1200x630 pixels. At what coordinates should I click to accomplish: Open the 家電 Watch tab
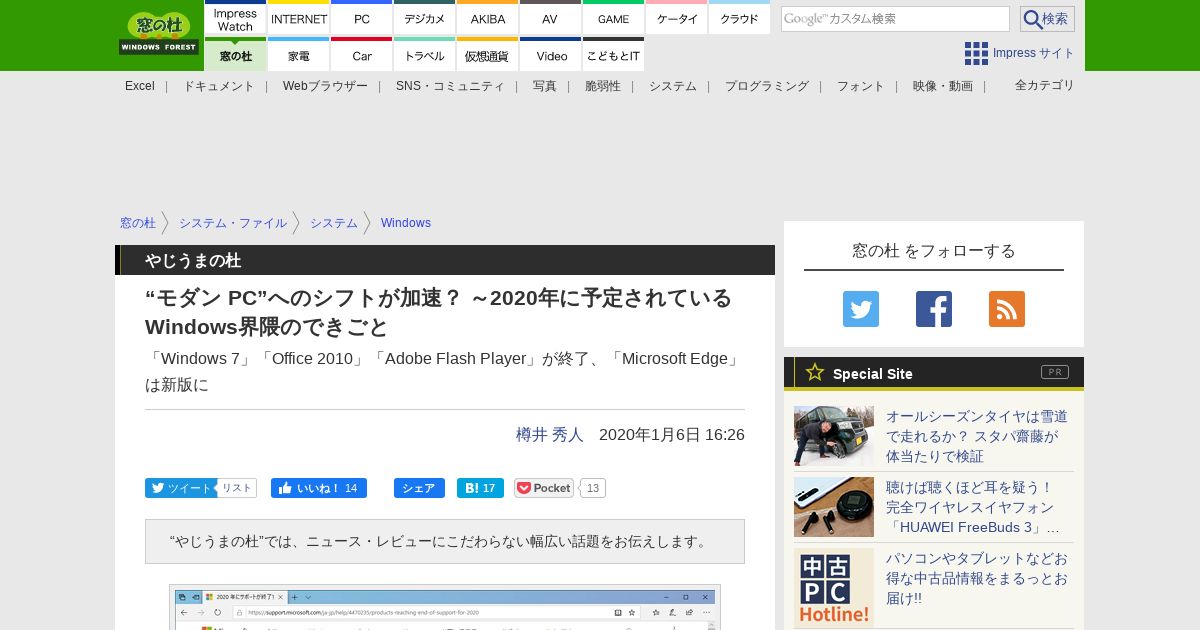point(299,54)
